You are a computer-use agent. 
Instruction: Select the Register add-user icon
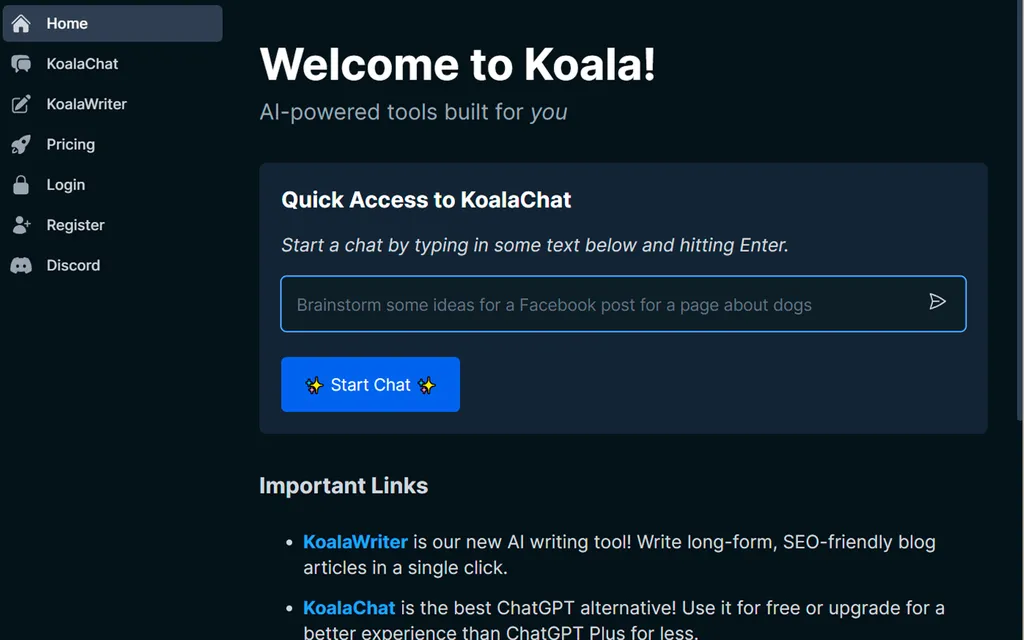point(21,224)
